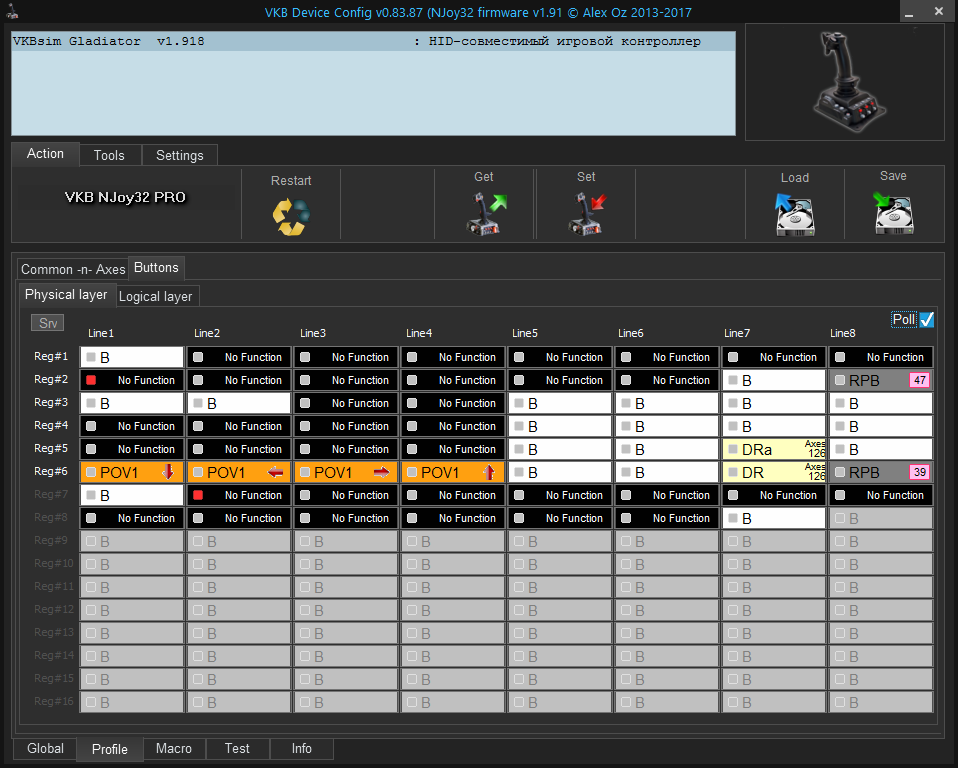Click disabled B cell in Reg#16 Line8
The image size is (958, 768).
pos(881,702)
